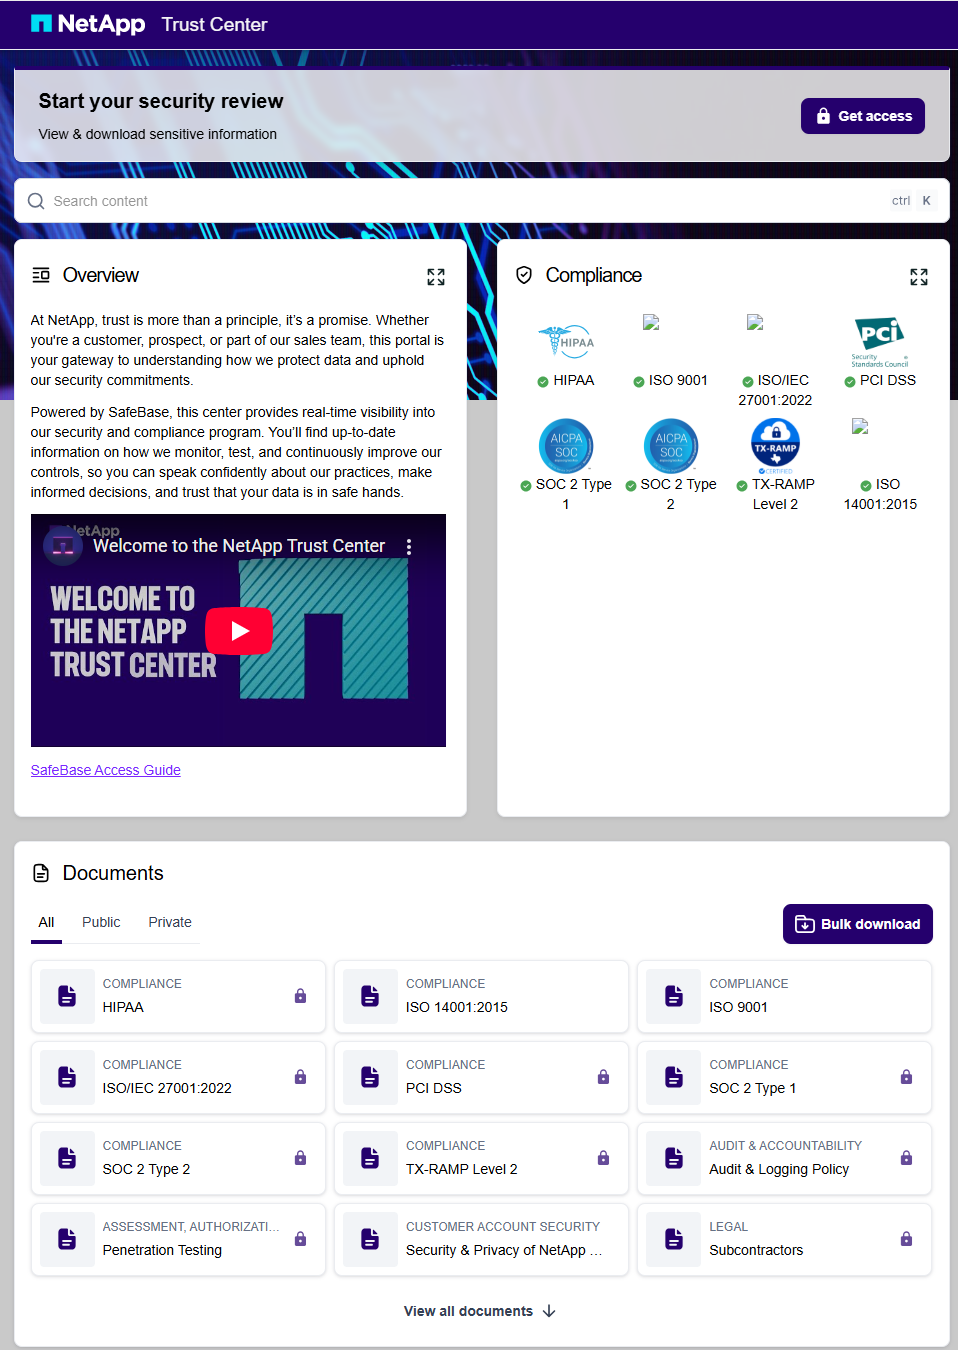Open the TX-RAMP Level 2 document card
The width and height of the screenshot is (958, 1350).
(x=481, y=1158)
